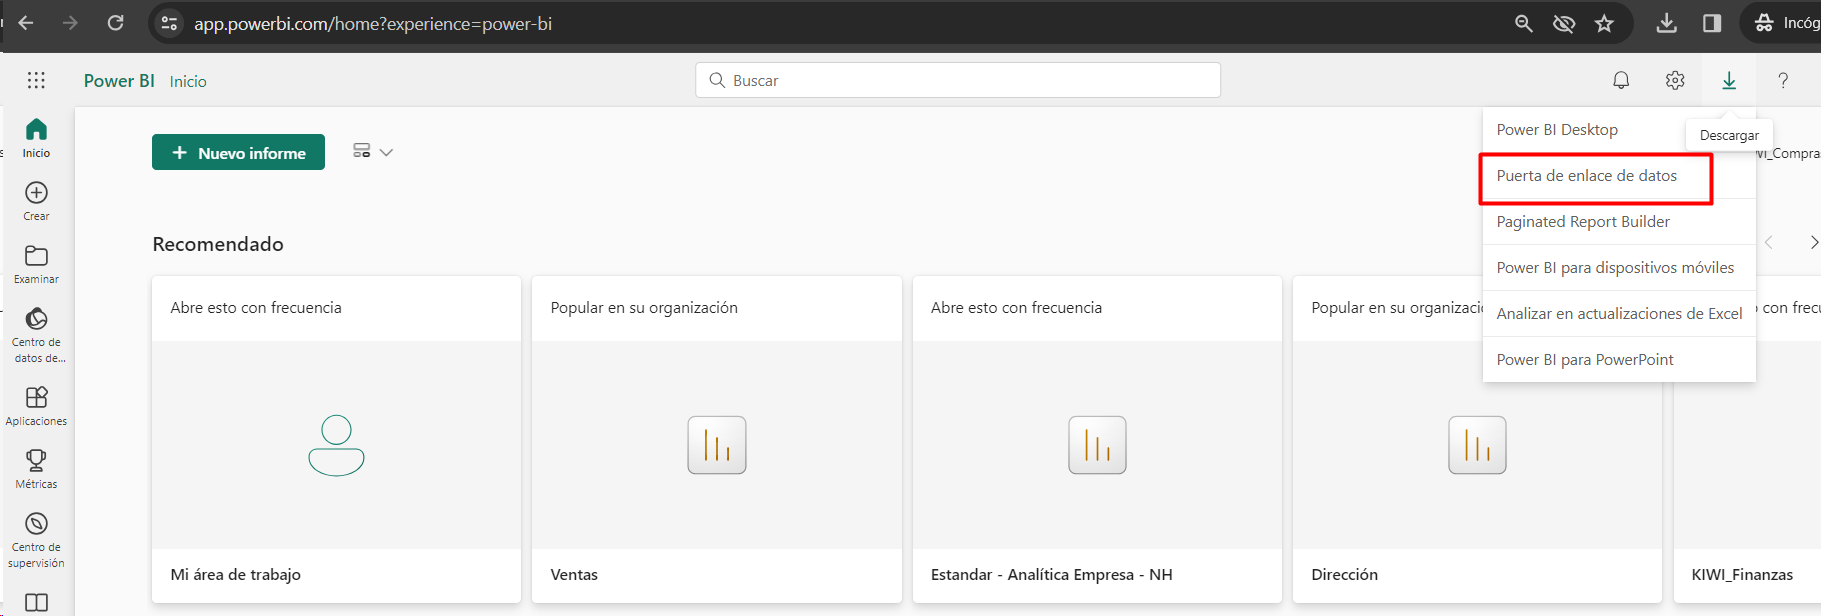Open the Mi área de trabajo card title

236,574
